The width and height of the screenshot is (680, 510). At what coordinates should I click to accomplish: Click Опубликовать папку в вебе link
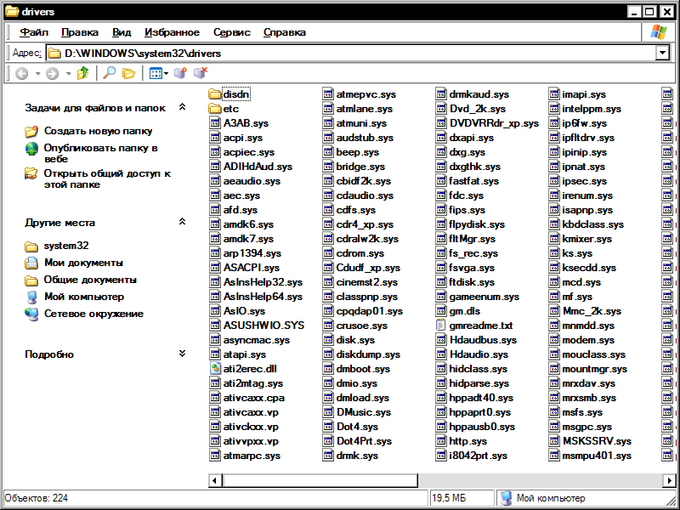point(101,154)
